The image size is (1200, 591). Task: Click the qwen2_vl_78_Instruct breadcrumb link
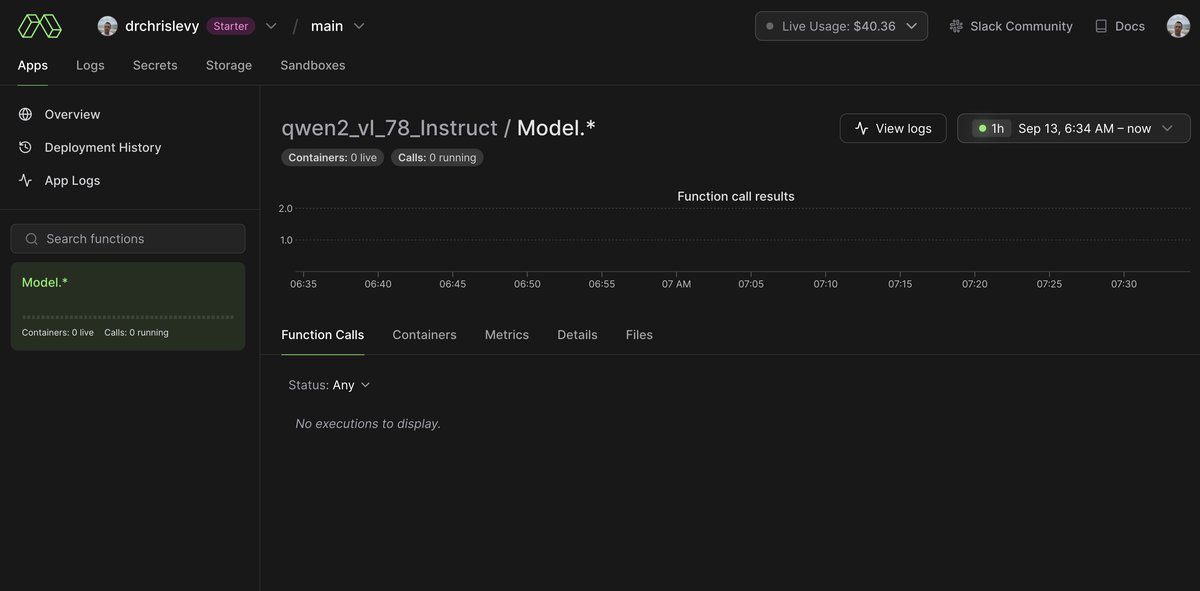tap(389, 128)
